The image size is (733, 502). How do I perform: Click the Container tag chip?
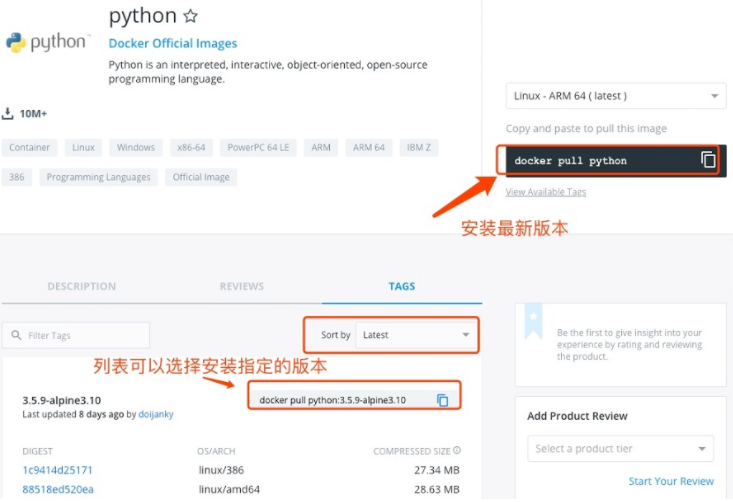pyautogui.click(x=29, y=148)
